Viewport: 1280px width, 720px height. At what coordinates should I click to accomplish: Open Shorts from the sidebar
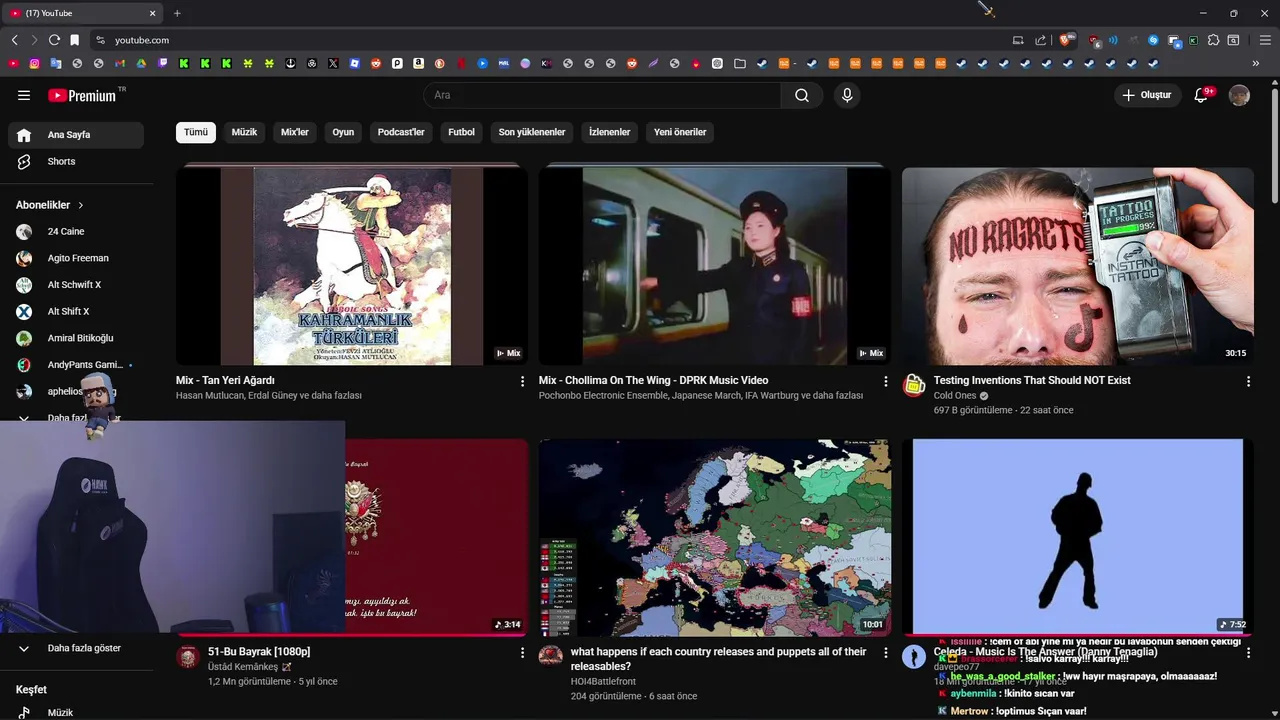[76, 161]
